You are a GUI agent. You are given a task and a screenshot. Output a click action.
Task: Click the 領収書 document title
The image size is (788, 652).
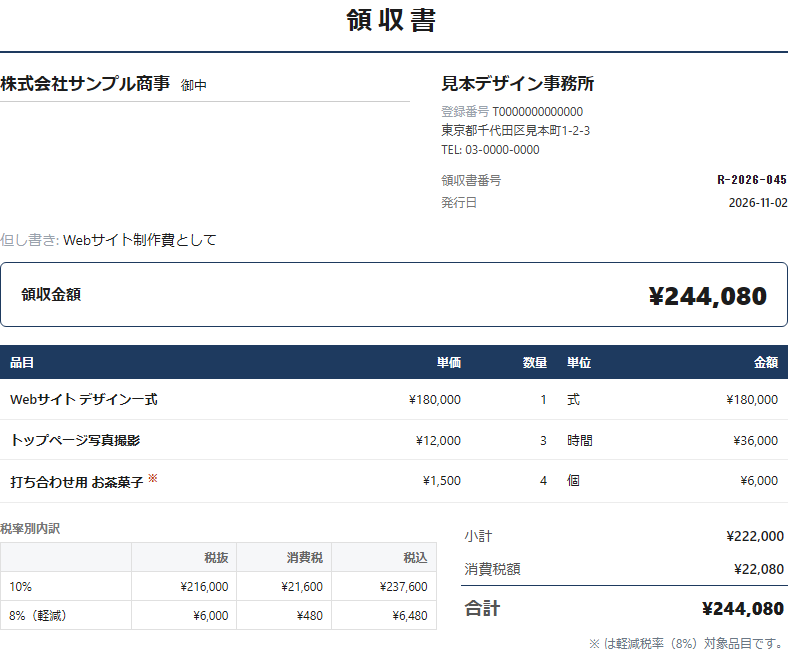[x=391, y=21]
